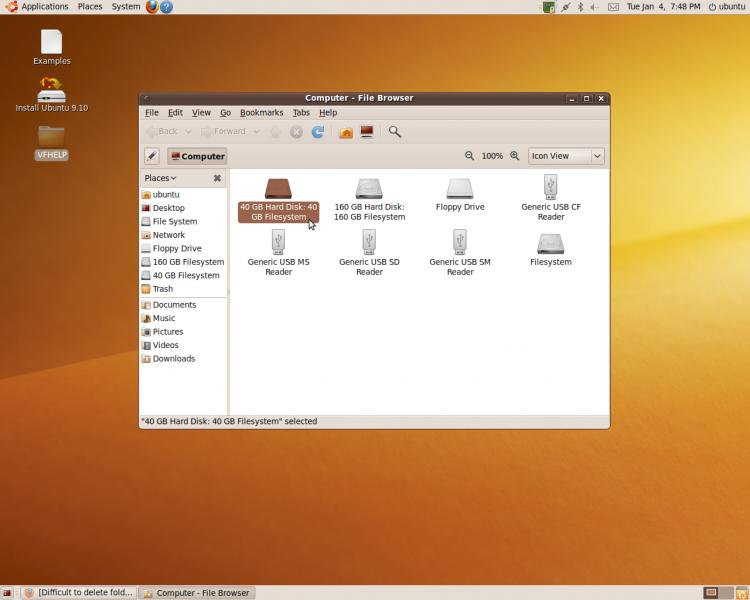Click the mail envelope indicator icon

pos(613,7)
